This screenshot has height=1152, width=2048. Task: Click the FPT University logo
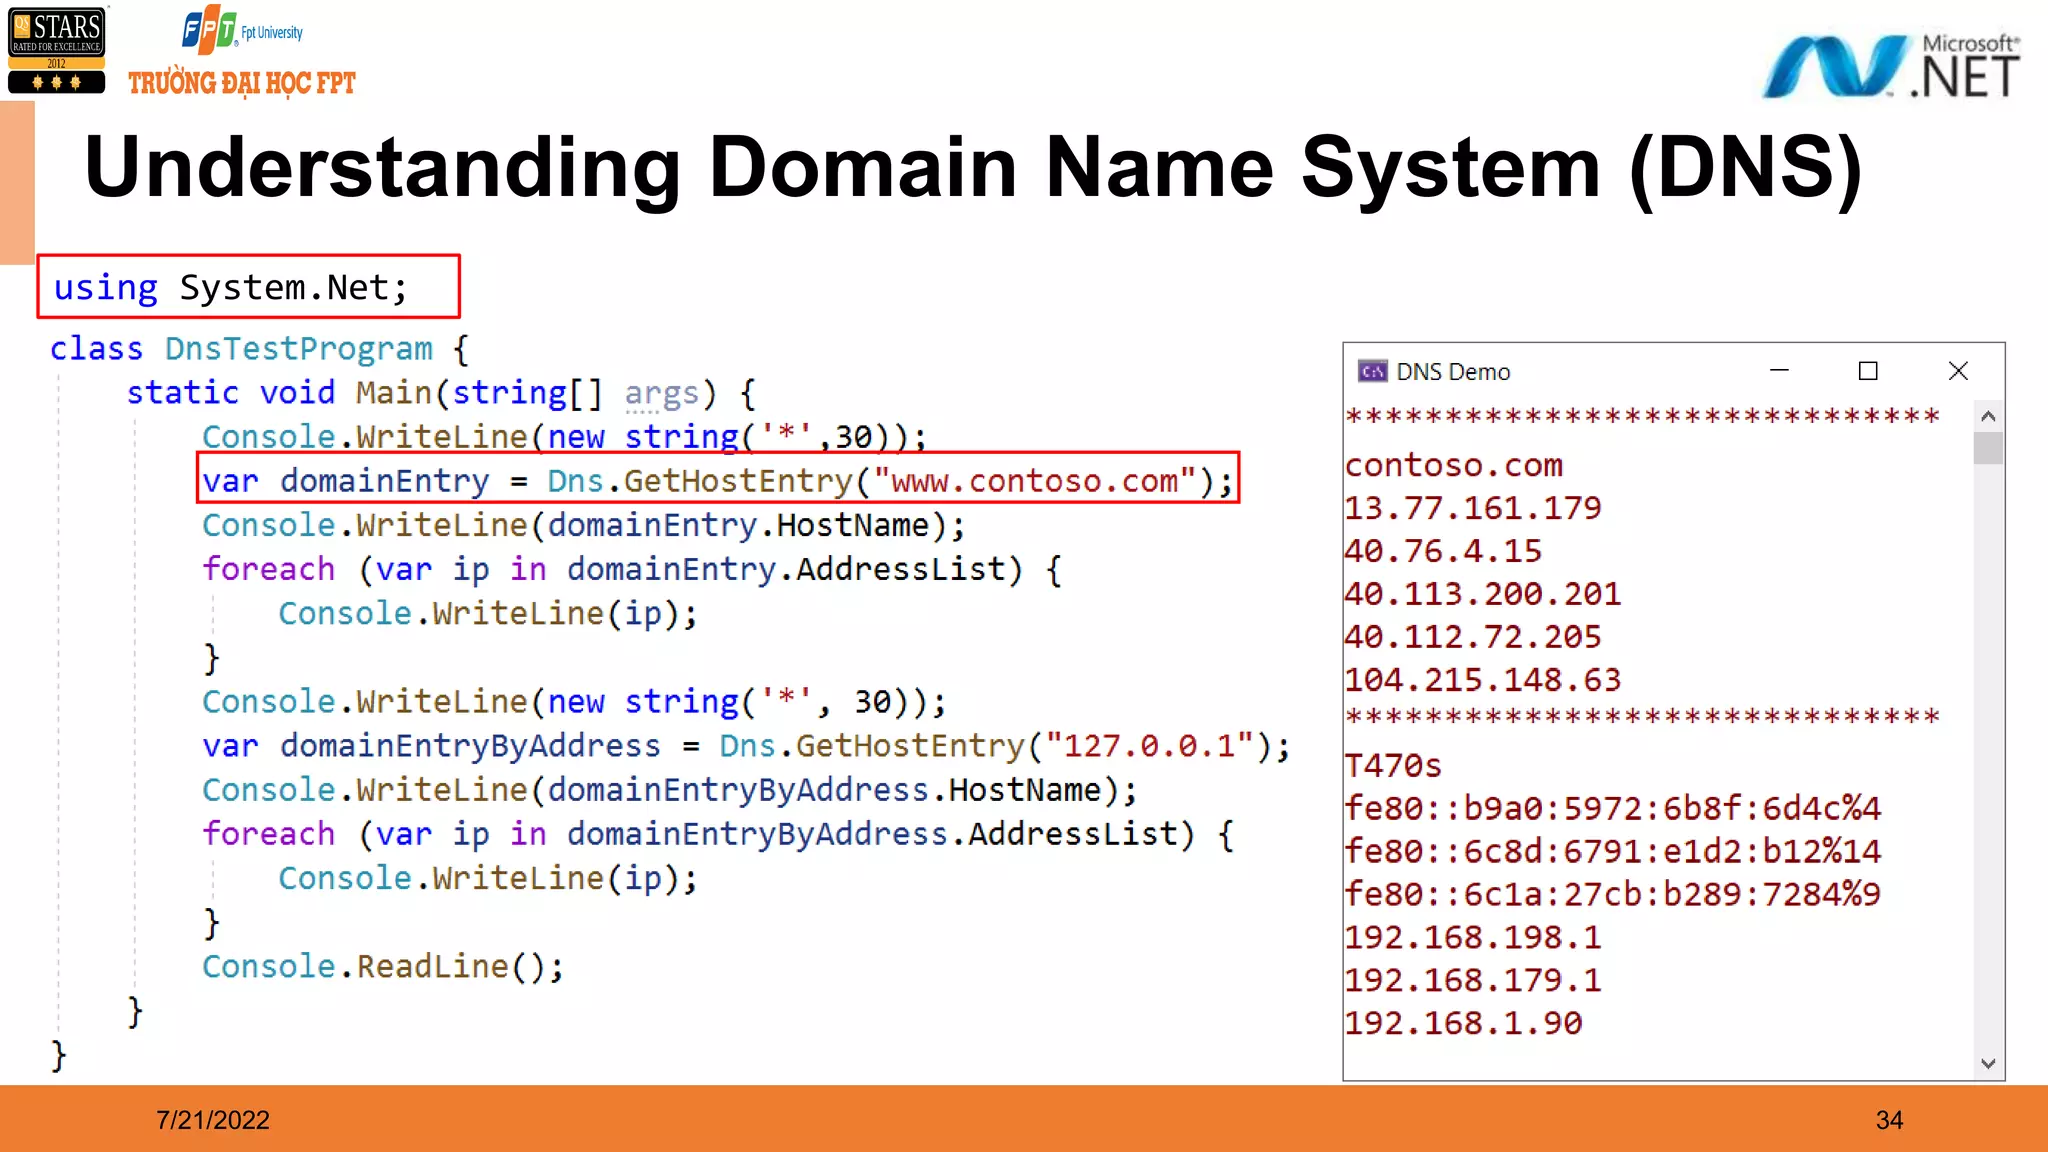tap(242, 30)
